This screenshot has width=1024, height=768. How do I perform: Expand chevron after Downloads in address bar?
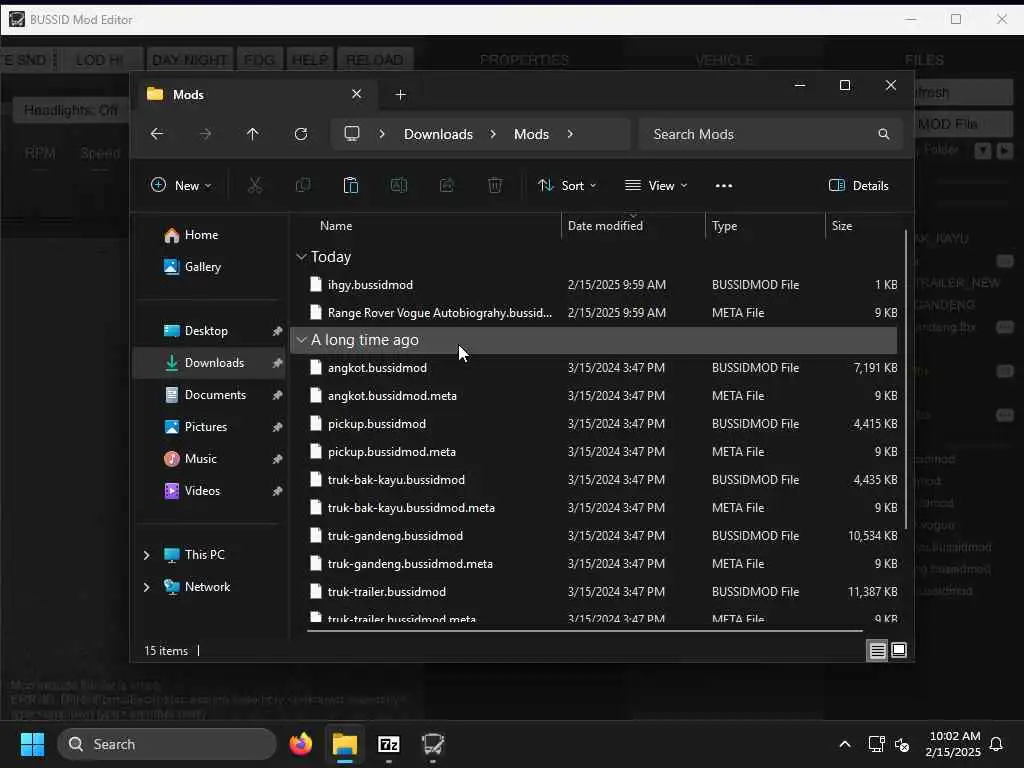point(493,134)
